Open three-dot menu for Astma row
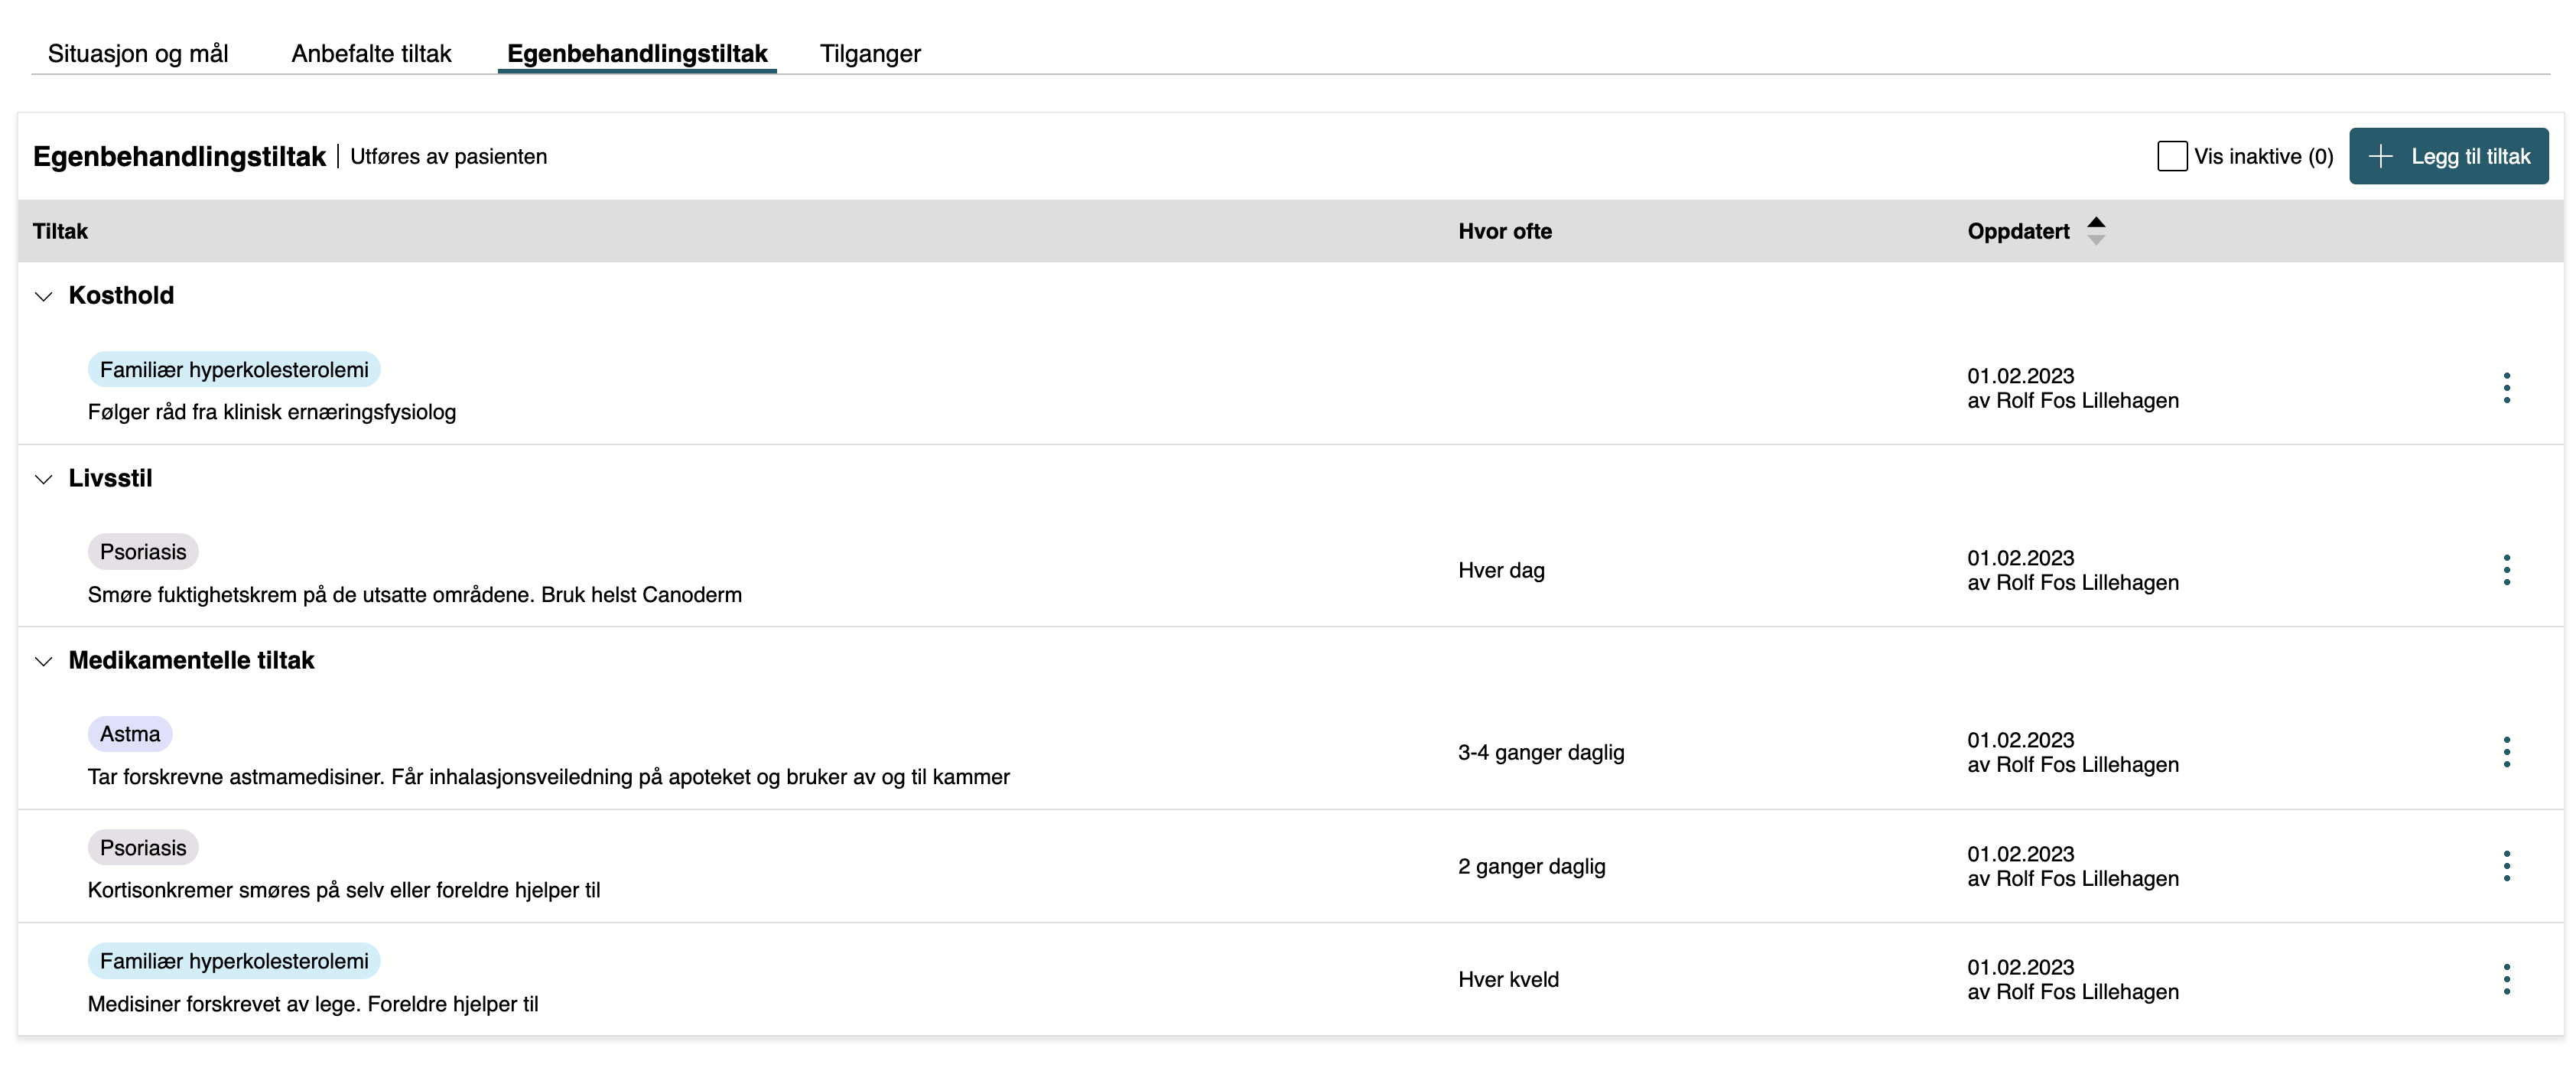The image size is (2576, 1071). (2506, 752)
